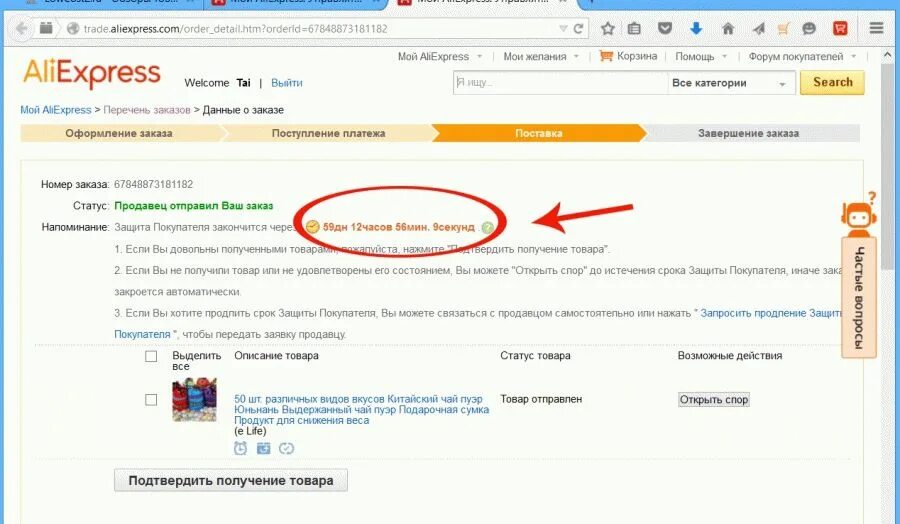Click the Покупателя link continuation
The height and width of the screenshot is (524, 900).
click(x=142, y=334)
